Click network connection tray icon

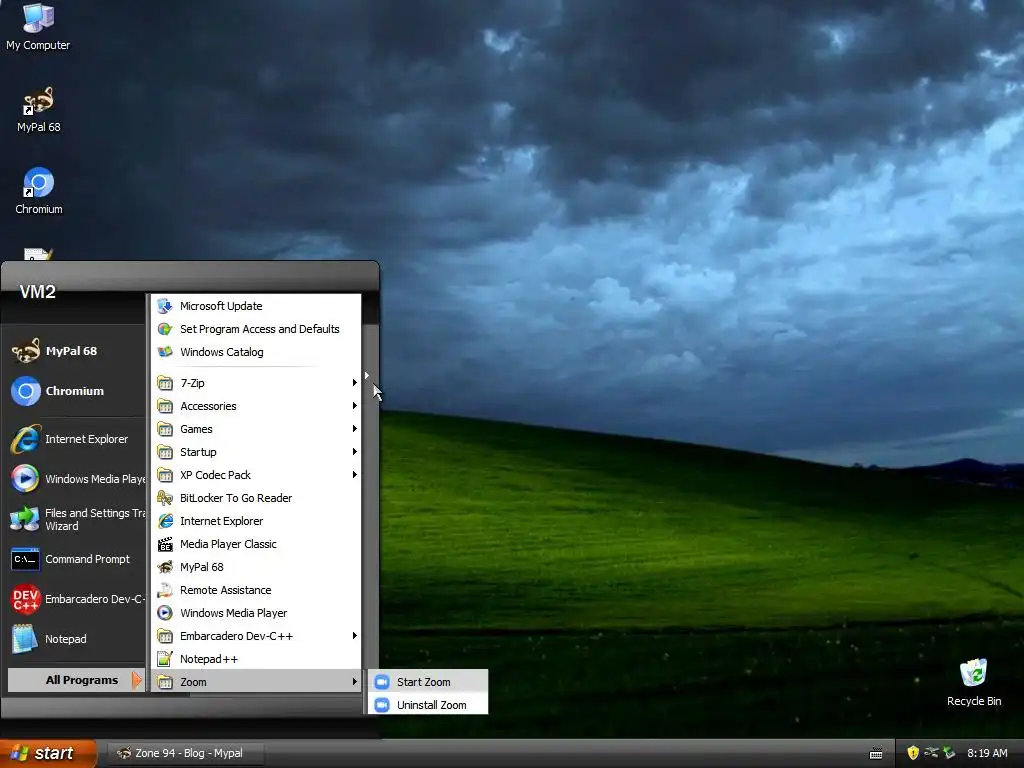[931, 753]
